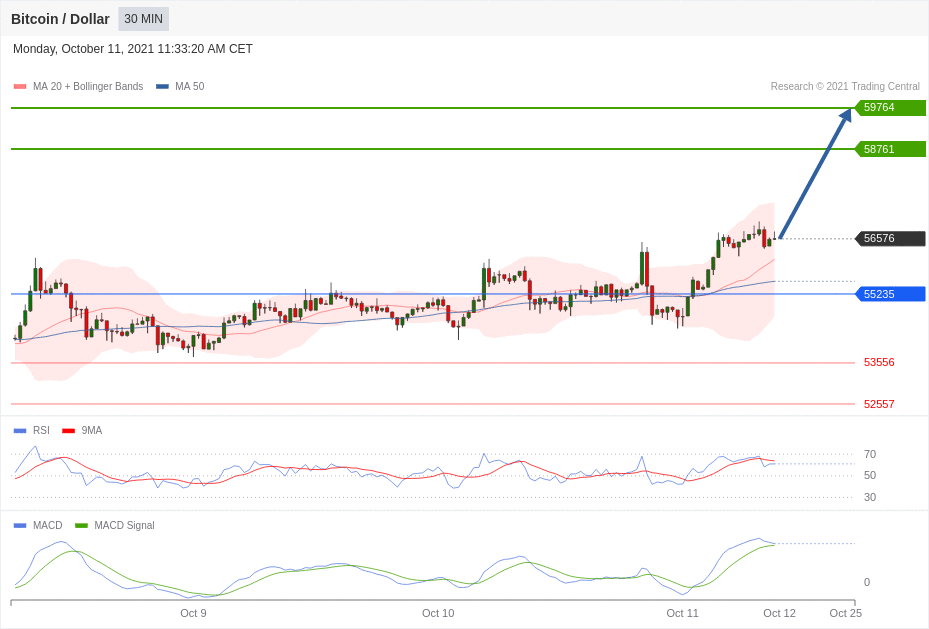Select the 59764 resistance price tag

tap(890, 107)
